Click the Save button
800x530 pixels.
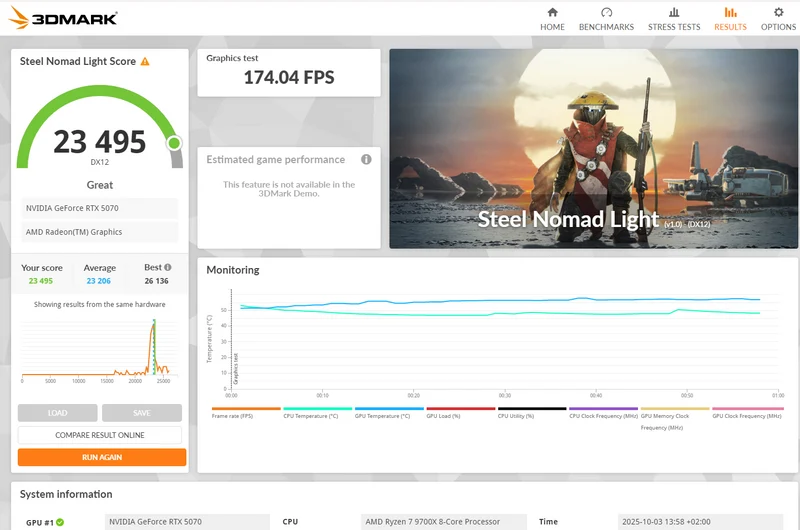[142, 413]
